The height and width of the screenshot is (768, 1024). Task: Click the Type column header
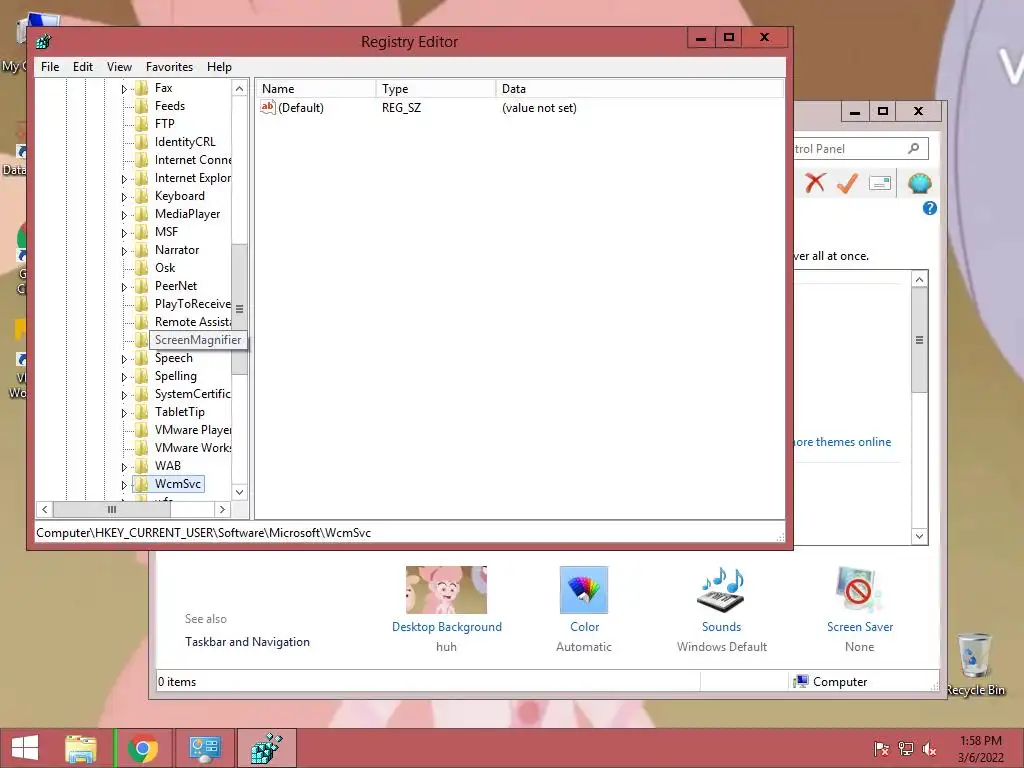click(436, 89)
